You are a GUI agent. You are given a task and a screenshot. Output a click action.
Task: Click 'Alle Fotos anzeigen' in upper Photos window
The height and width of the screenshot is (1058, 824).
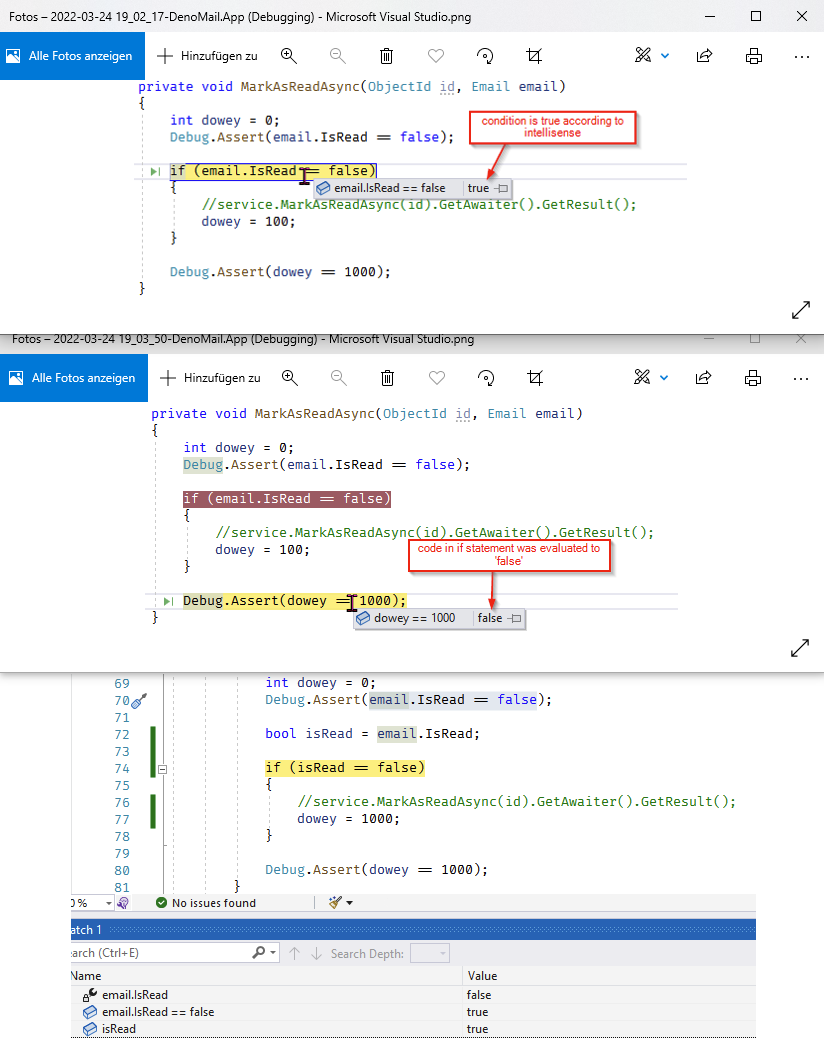click(72, 56)
